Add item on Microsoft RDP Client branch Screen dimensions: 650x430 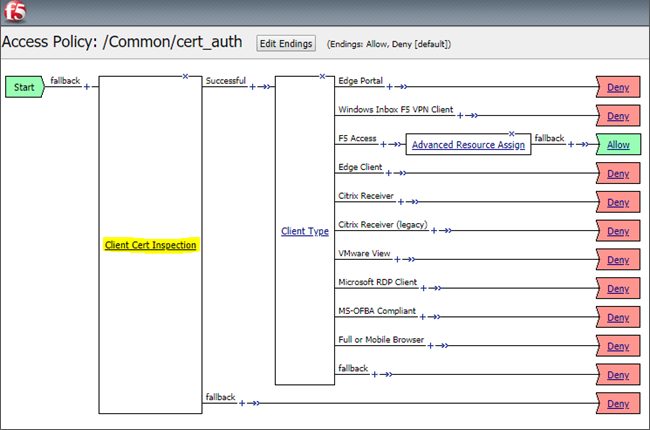coord(423,288)
